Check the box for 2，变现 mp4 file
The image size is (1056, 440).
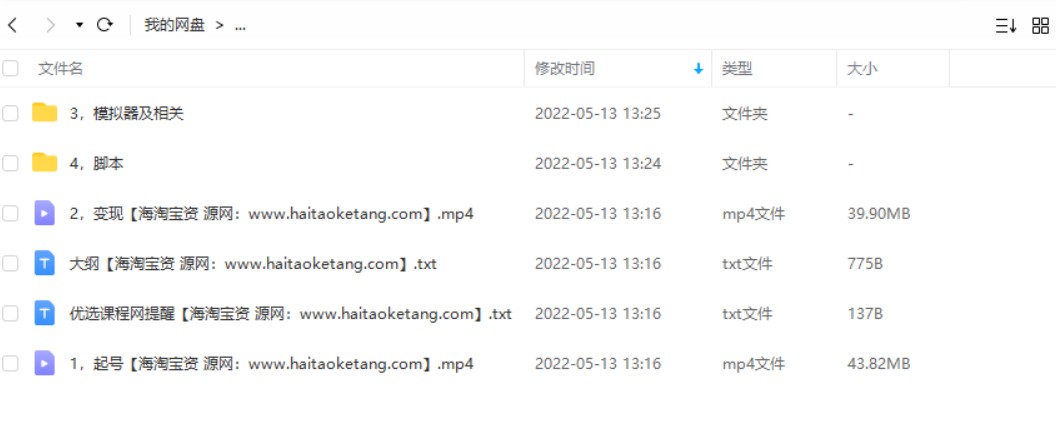[x=10, y=214]
